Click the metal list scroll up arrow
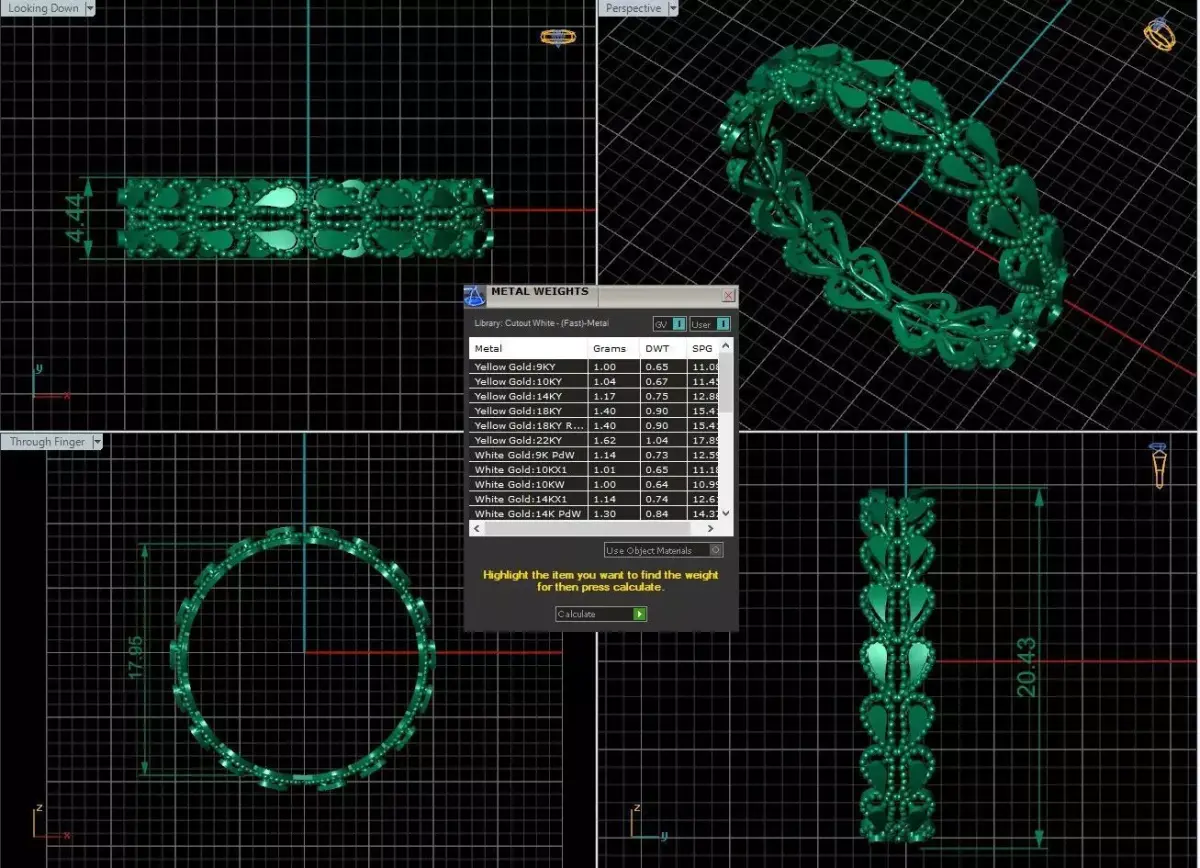The height and width of the screenshot is (868, 1200). click(x=726, y=345)
